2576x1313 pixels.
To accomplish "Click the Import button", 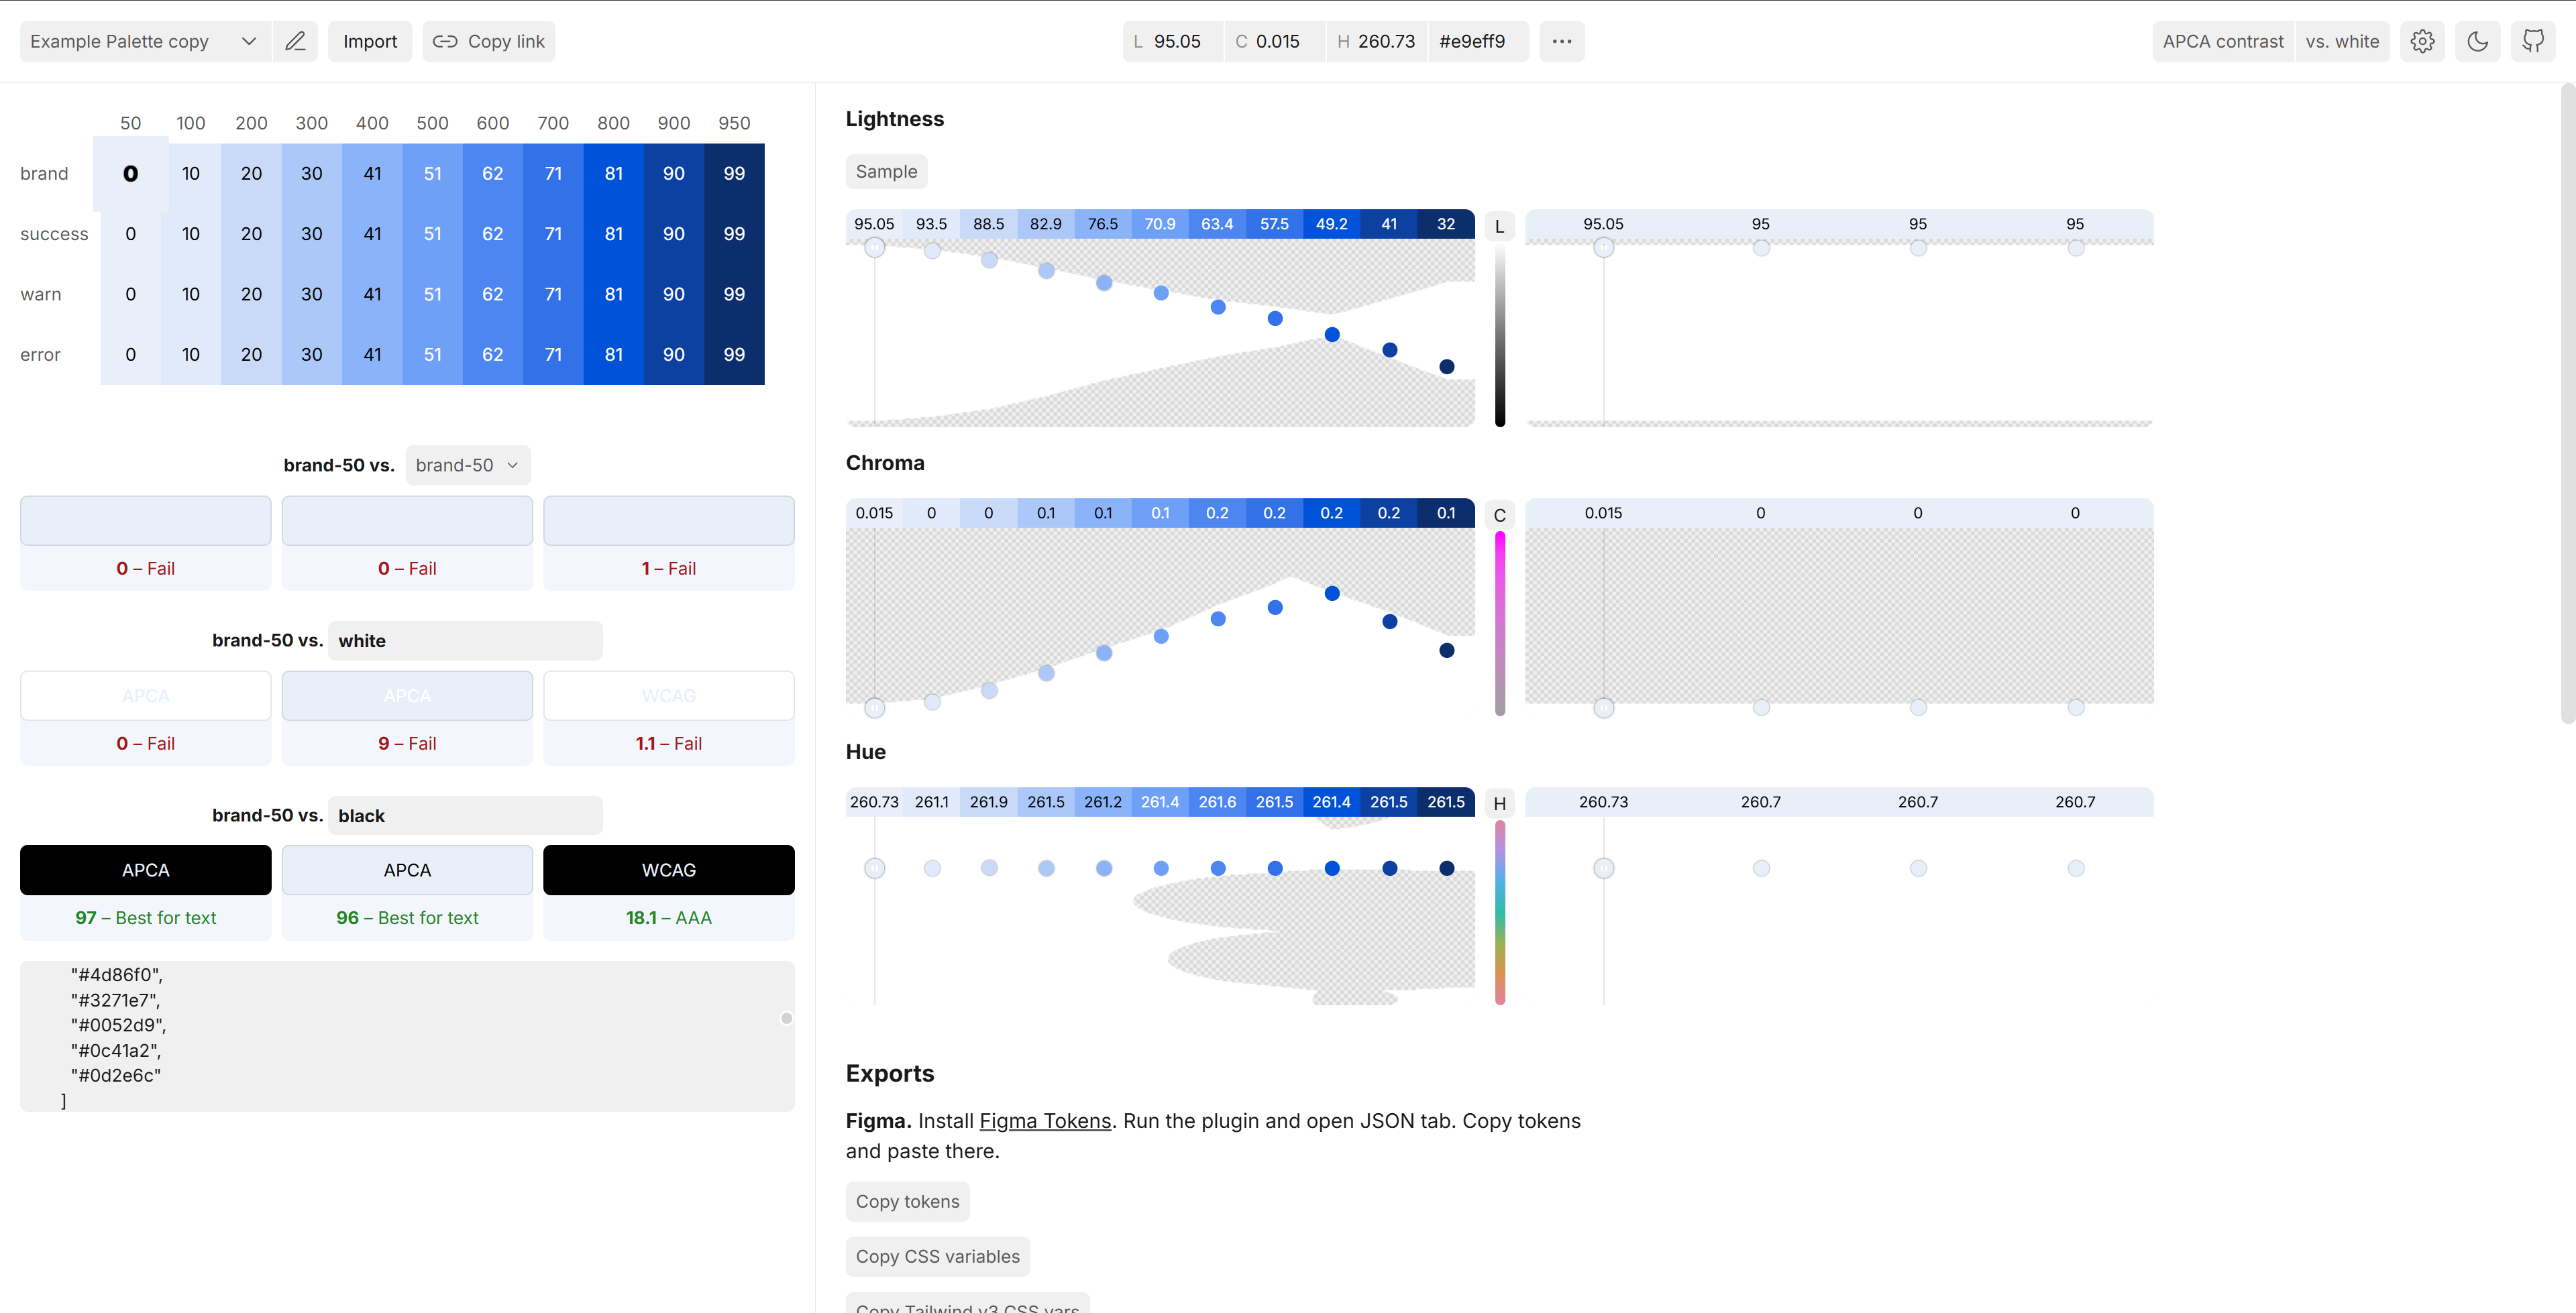I will [x=369, y=41].
